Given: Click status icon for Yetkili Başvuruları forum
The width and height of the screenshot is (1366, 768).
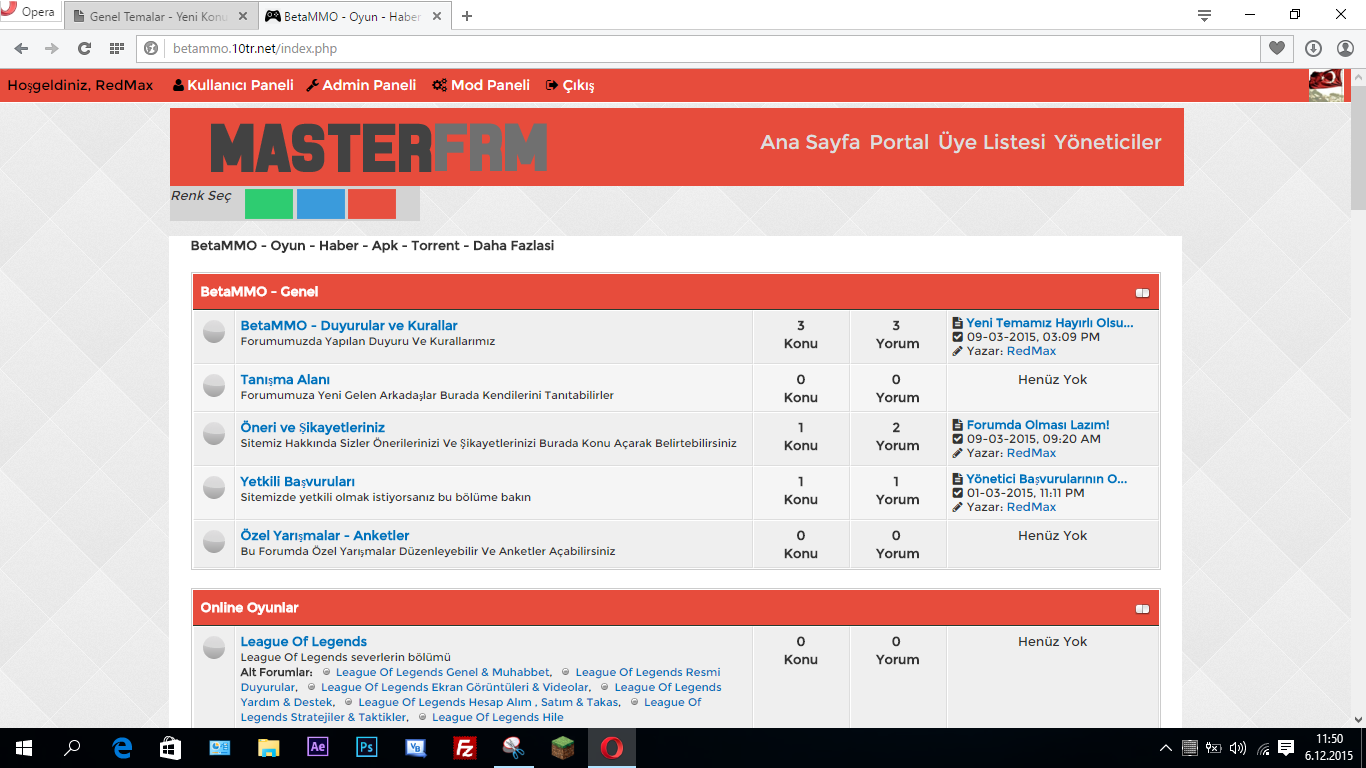Looking at the screenshot, I should 214,488.
